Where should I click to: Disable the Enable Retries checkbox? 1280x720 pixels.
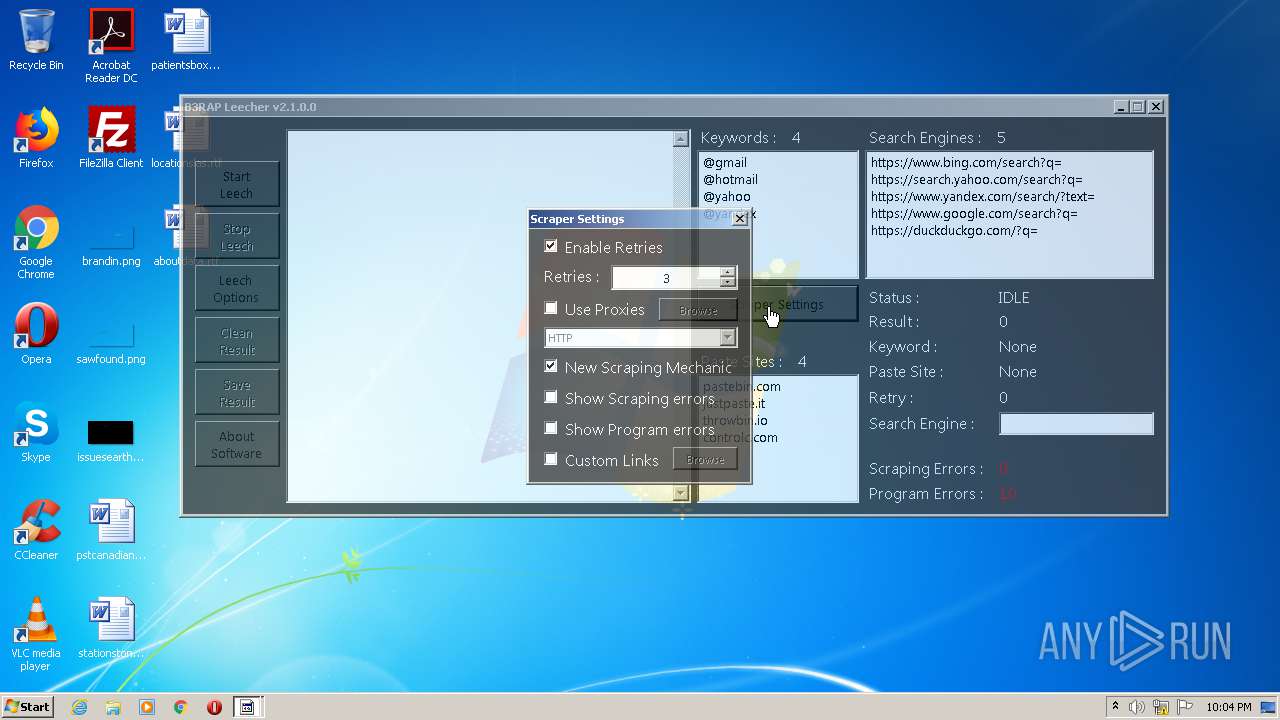pyautogui.click(x=550, y=246)
